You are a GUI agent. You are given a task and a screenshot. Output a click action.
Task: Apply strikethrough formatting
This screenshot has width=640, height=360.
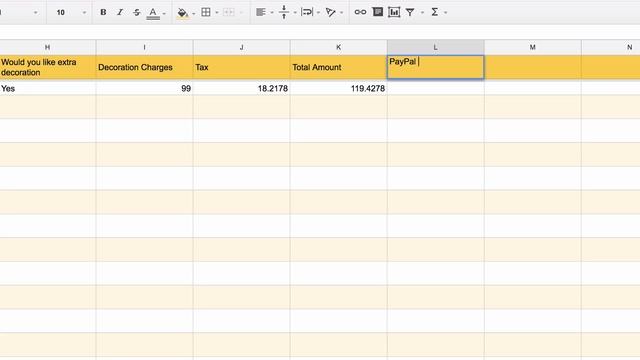tap(136, 12)
